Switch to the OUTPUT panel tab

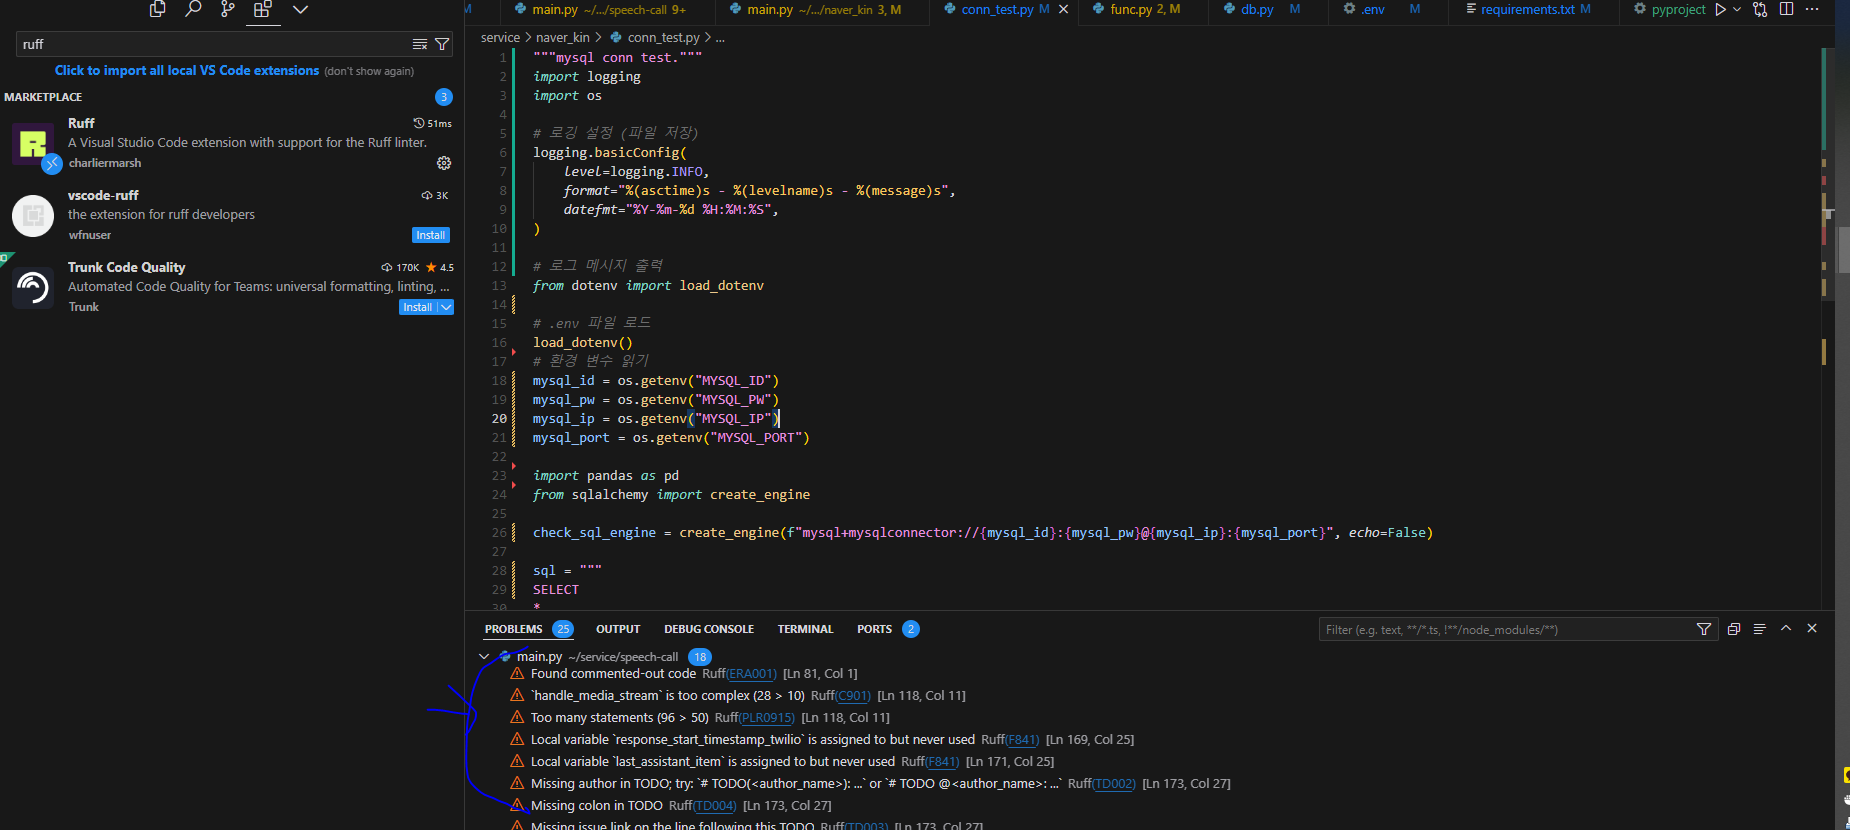tap(618, 629)
